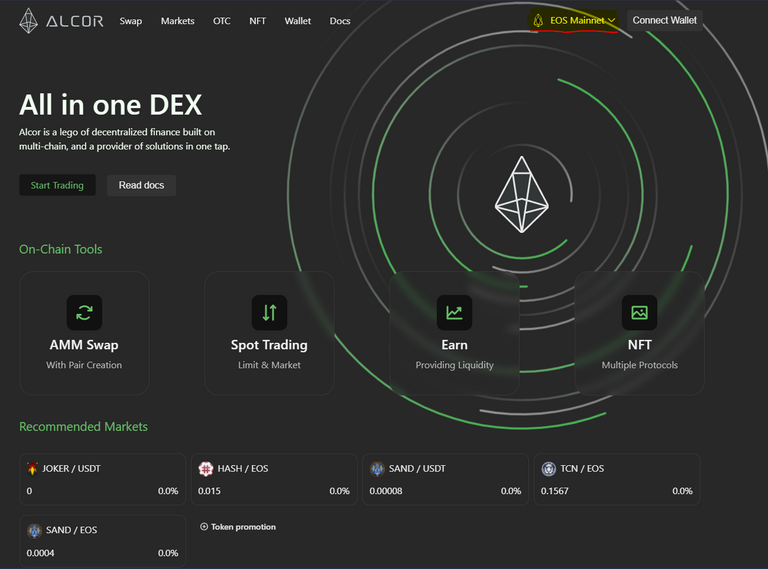The width and height of the screenshot is (768, 569).
Task: Click the Start Trading button
Action: pos(57,185)
